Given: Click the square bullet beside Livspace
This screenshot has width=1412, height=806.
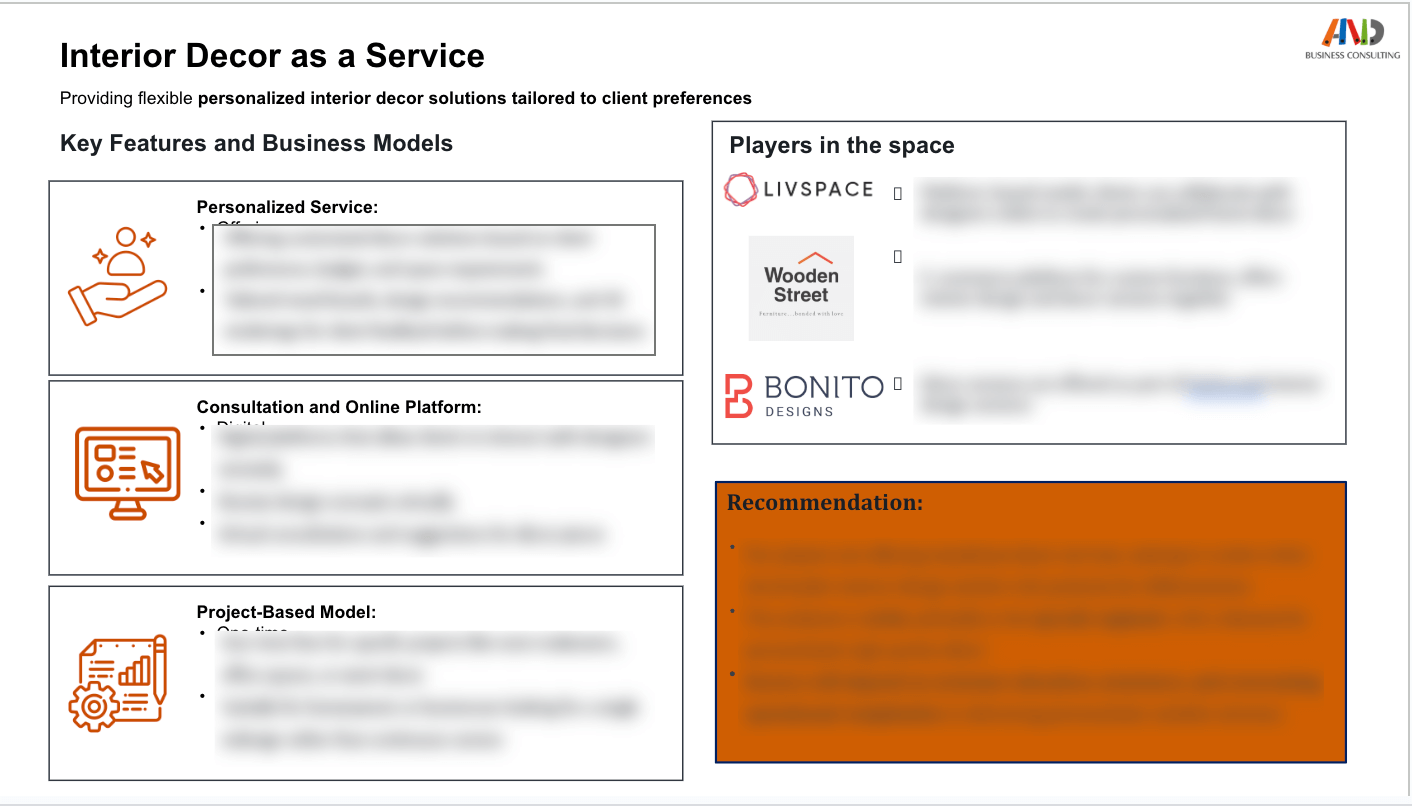Looking at the screenshot, I should [x=897, y=194].
